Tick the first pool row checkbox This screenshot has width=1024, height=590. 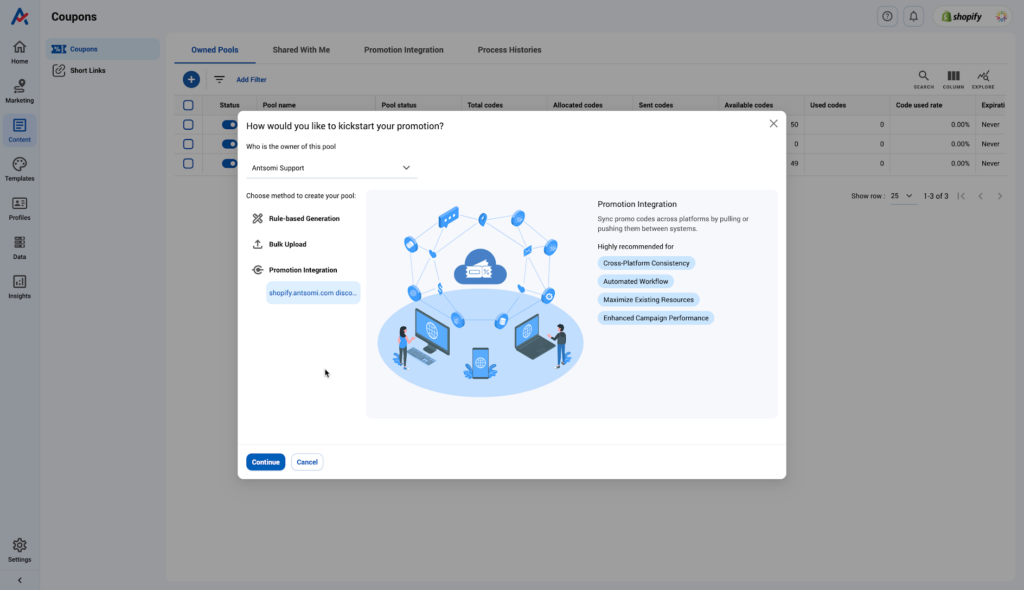click(x=188, y=124)
